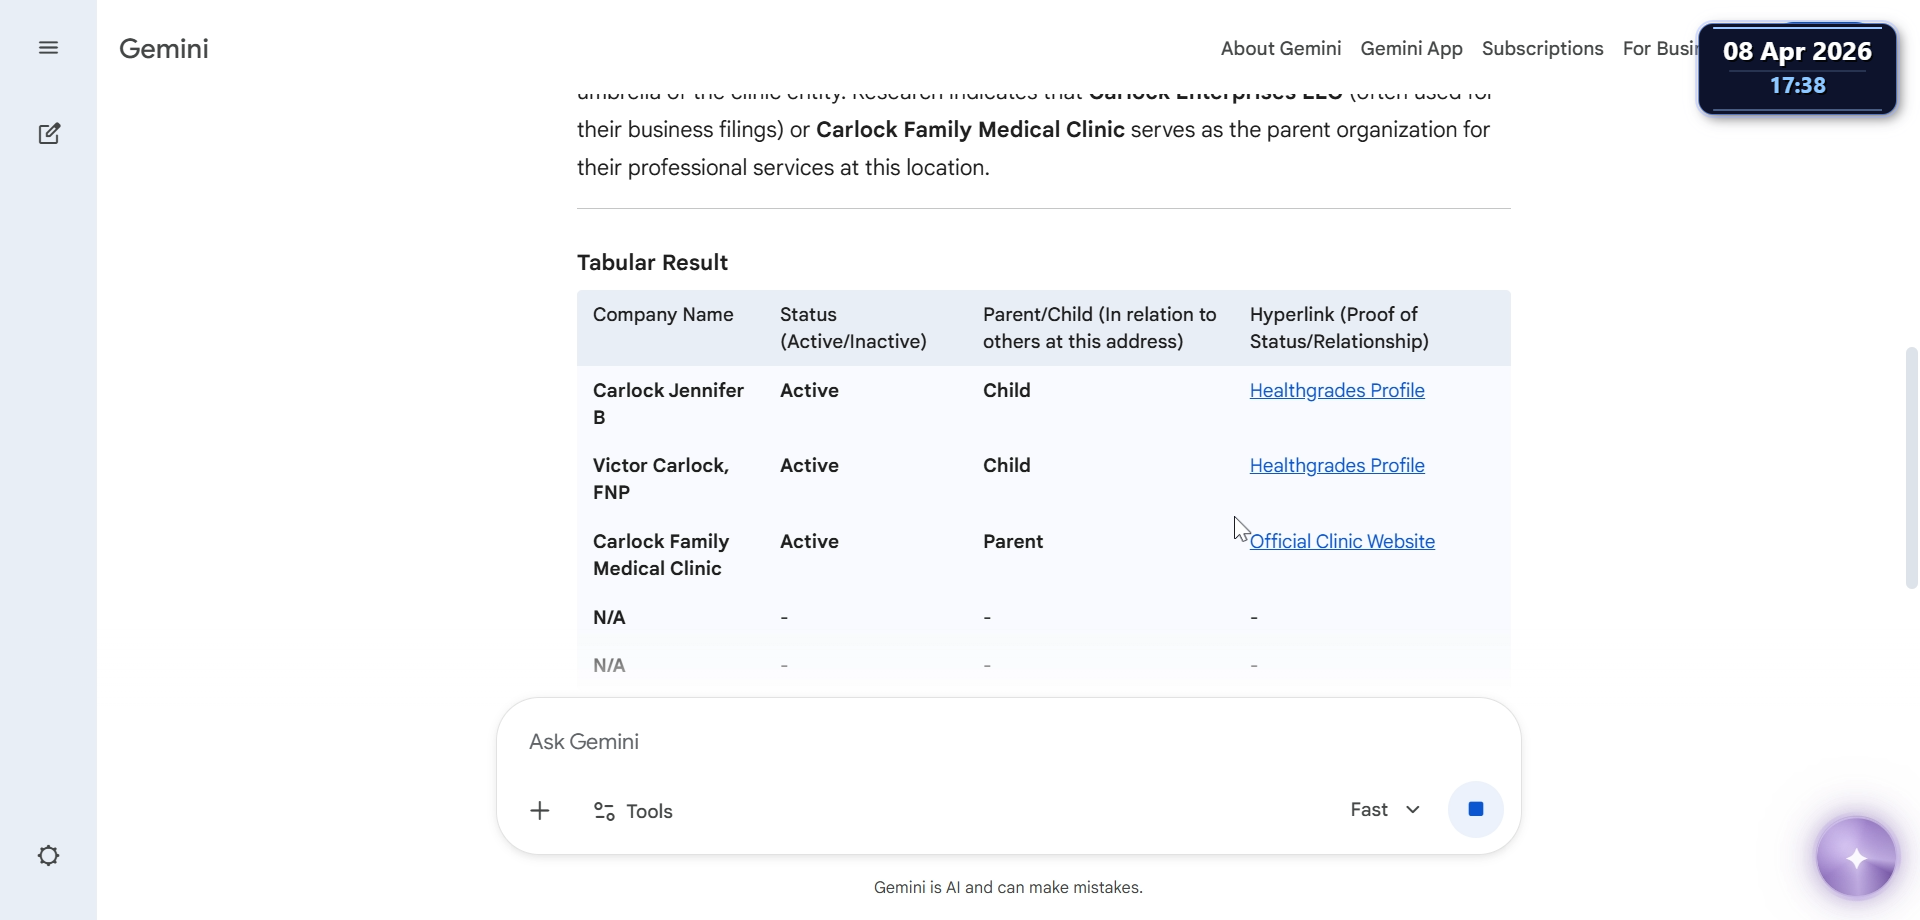Open Healthgrades Profile for Victor Carlock, FNP

1337,466
